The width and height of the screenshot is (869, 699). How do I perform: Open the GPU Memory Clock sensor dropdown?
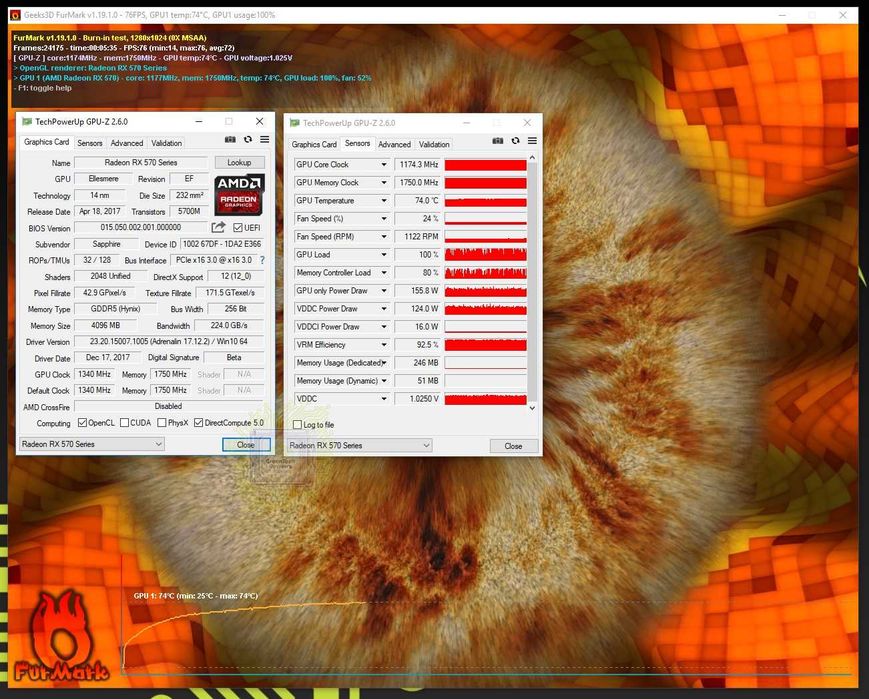[384, 182]
